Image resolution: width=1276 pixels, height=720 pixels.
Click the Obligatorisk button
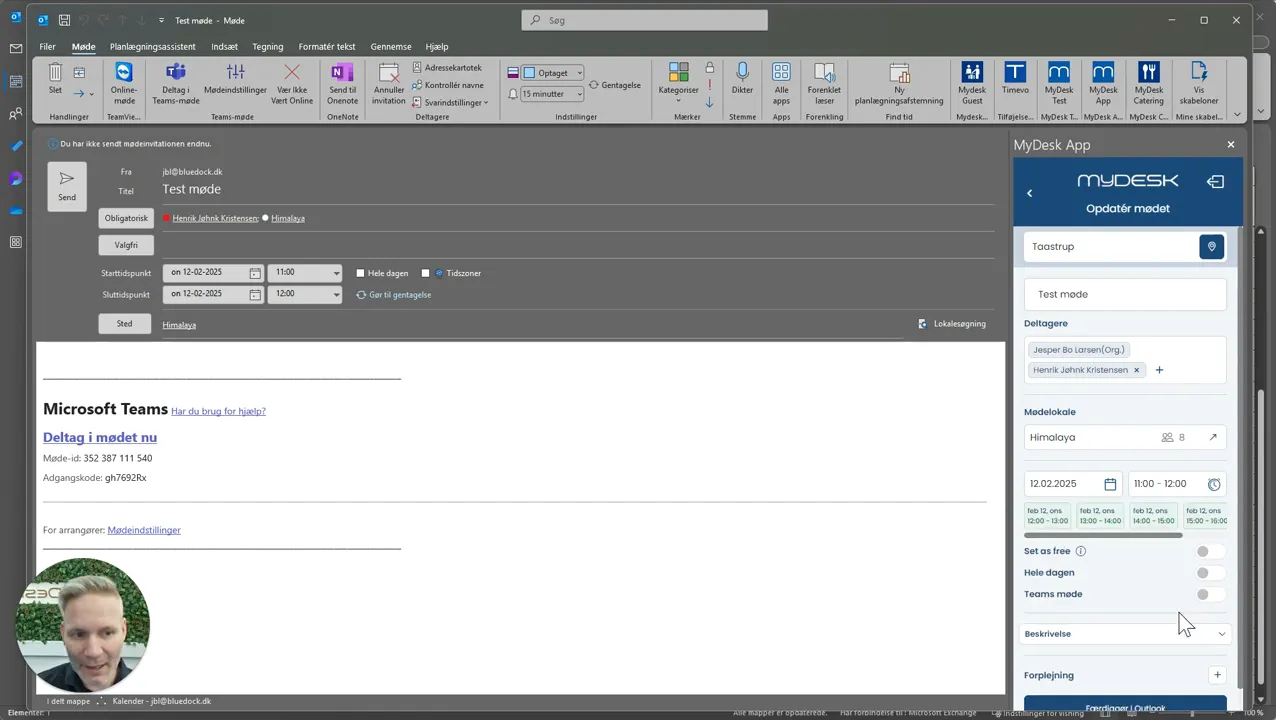pos(126,218)
